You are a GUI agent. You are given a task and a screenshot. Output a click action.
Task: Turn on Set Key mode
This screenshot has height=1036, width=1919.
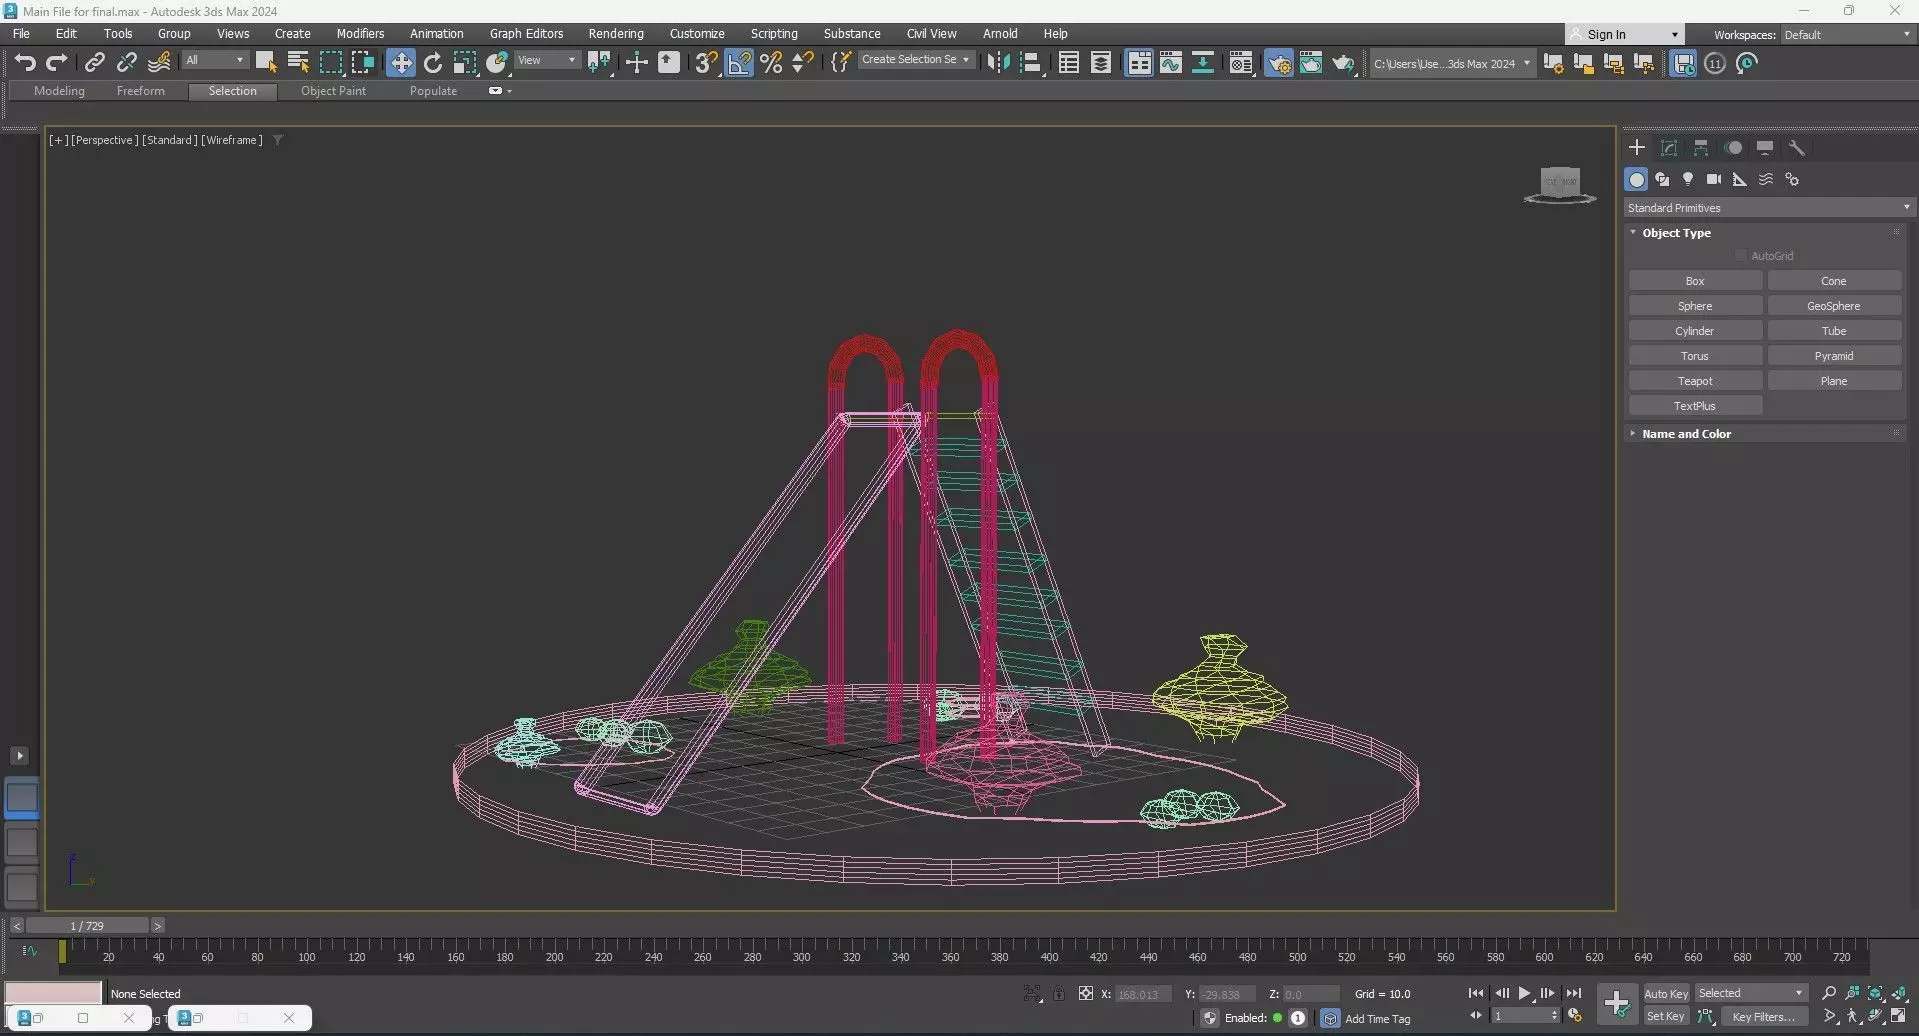tap(1666, 1016)
